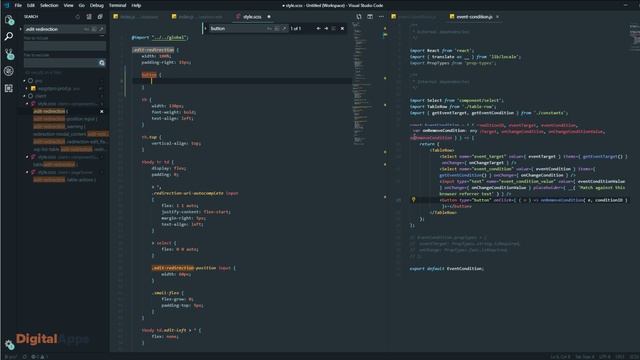This screenshot has height=360, width=640.
Task: Click search-details magnifier icon in exclude field
Action: [102, 63]
